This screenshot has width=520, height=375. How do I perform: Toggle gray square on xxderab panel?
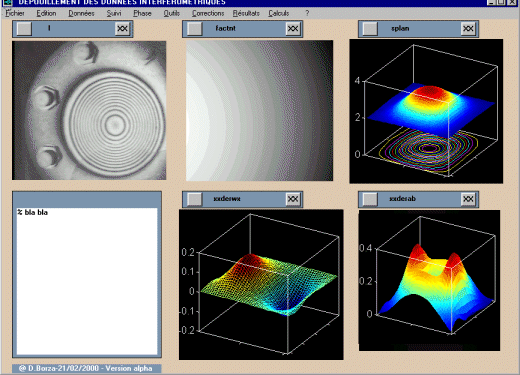click(x=370, y=199)
